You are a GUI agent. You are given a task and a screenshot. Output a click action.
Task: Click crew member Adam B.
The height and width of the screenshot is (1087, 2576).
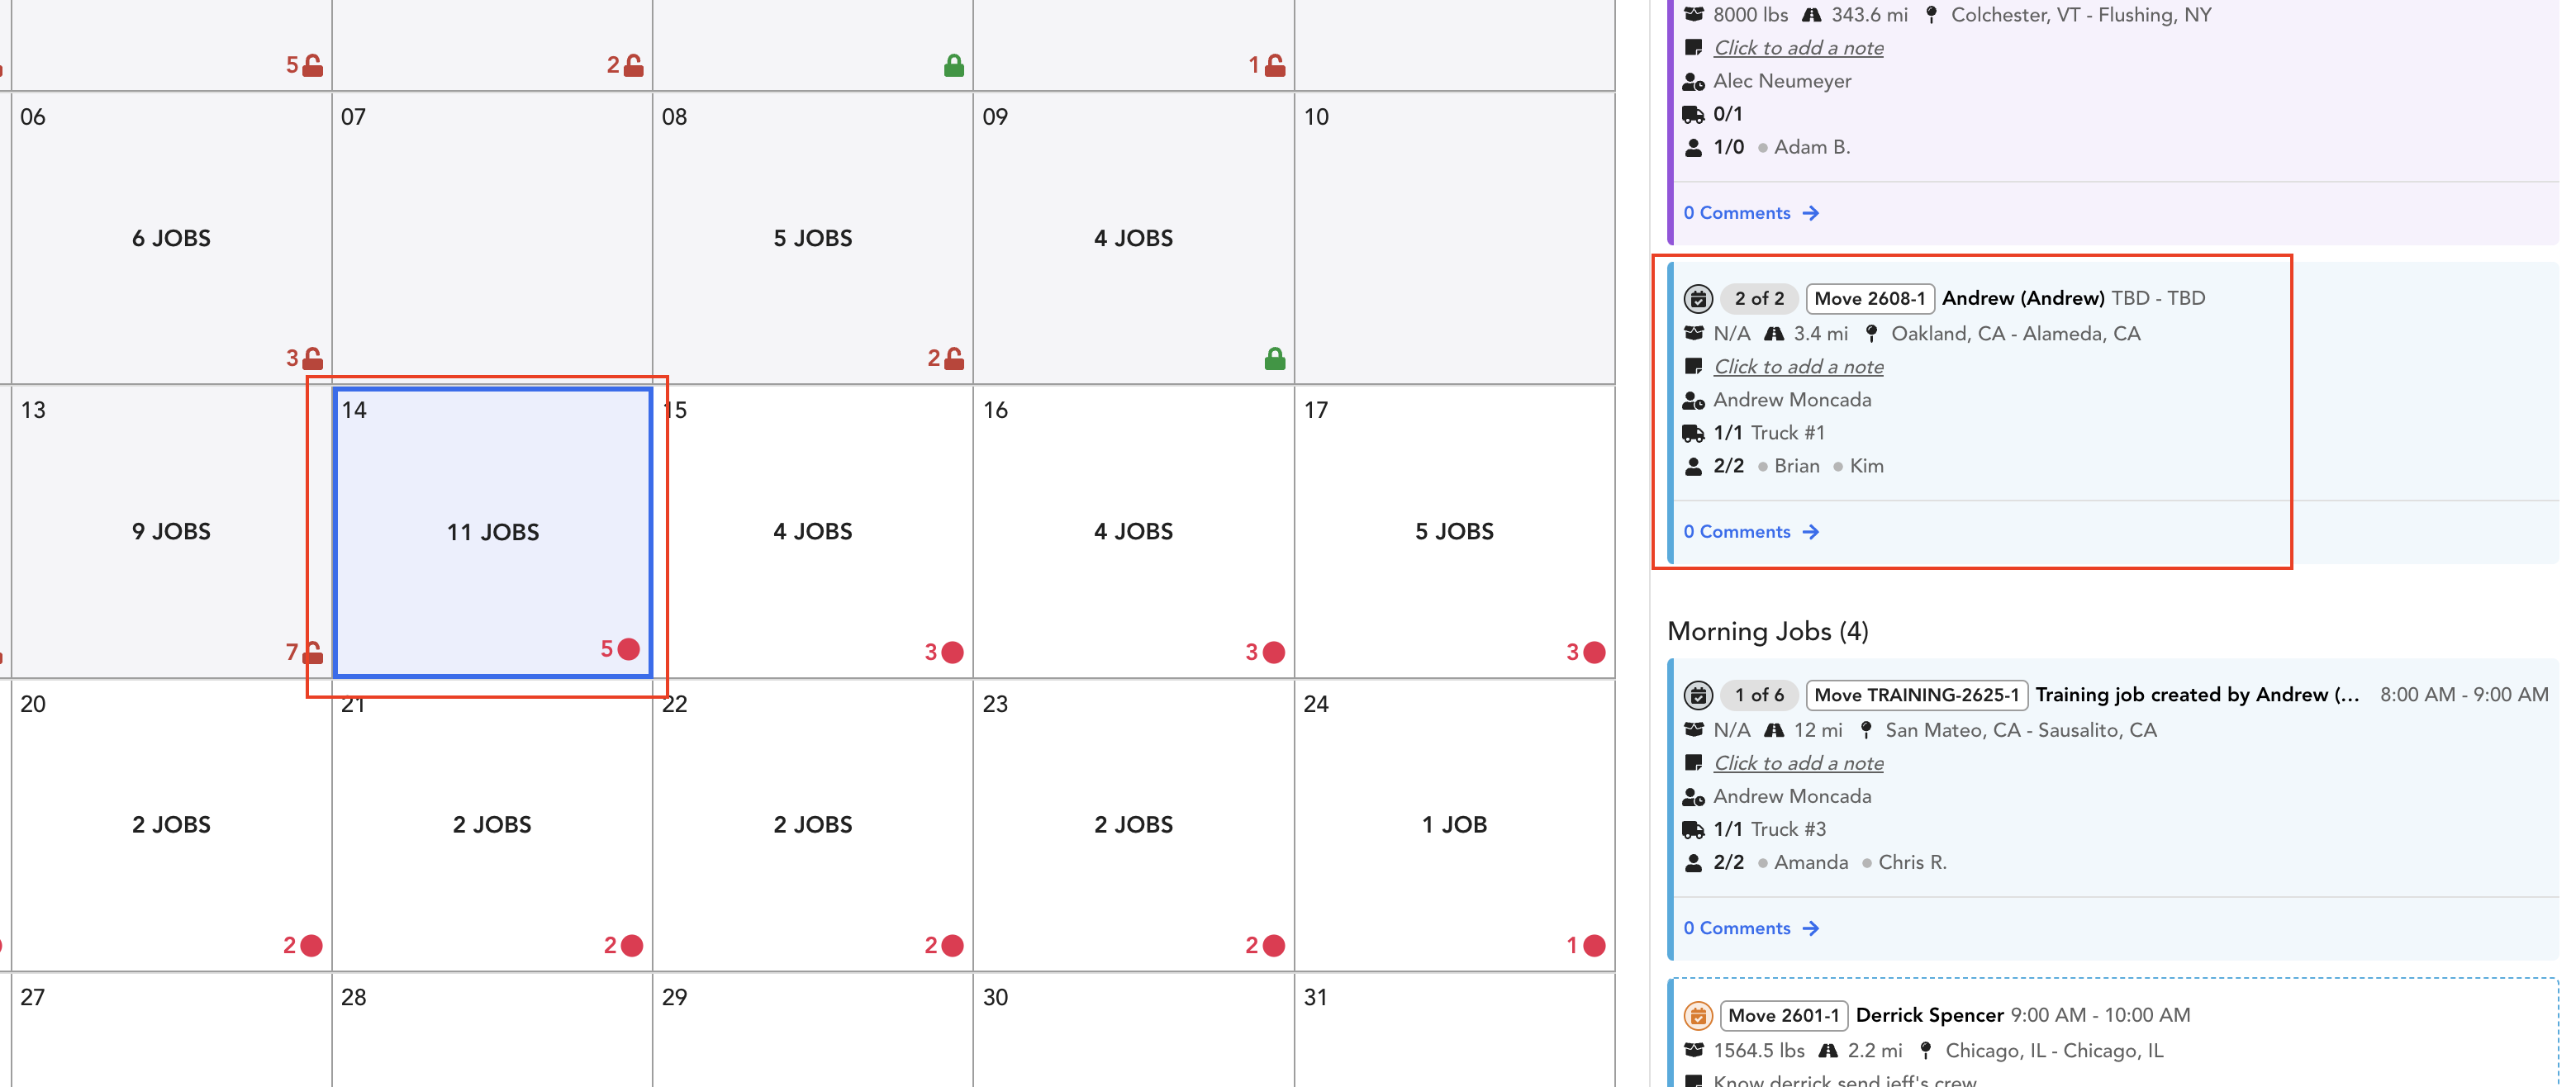1812,147
